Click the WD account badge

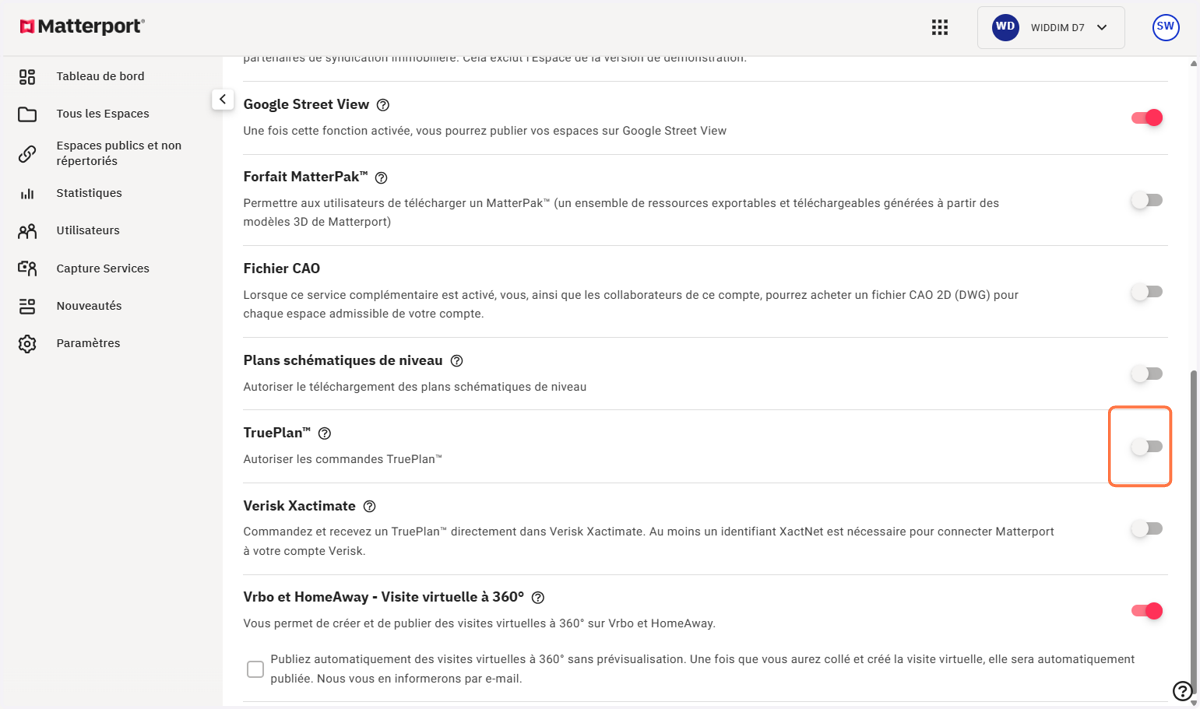1005,28
